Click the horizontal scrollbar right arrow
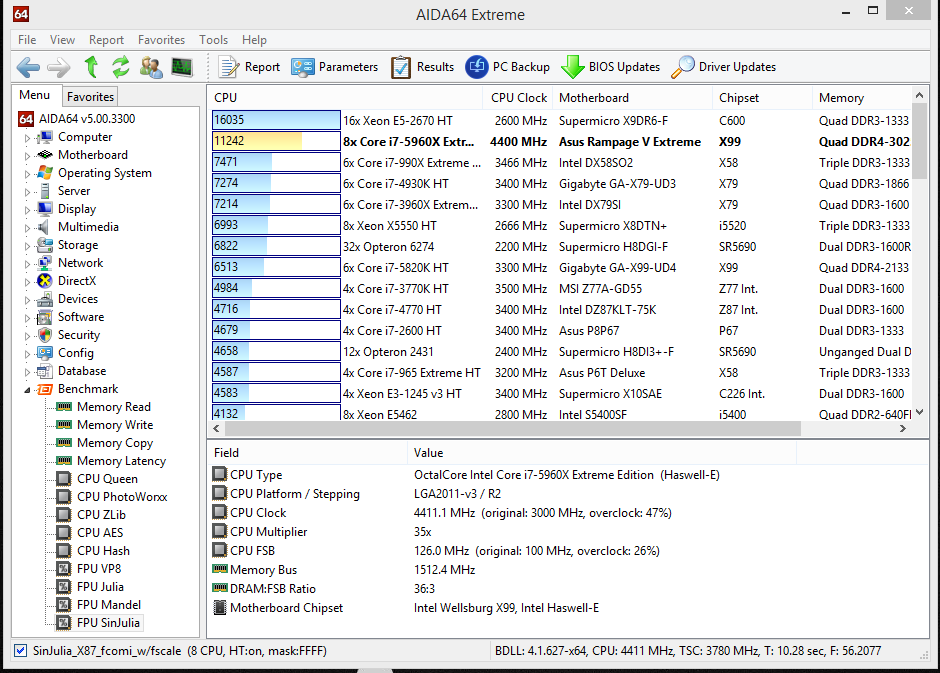This screenshot has width=940, height=673. (903, 428)
